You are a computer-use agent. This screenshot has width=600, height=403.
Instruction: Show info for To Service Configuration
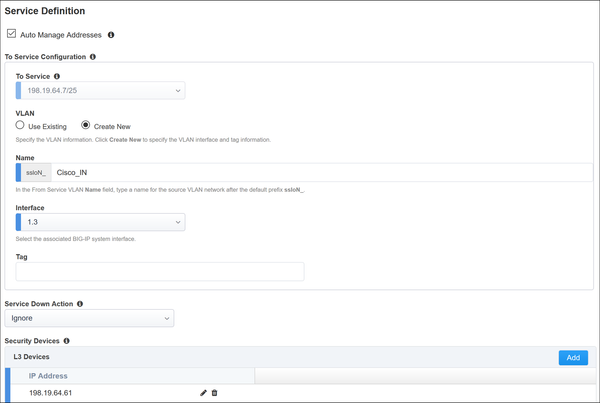point(93,57)
